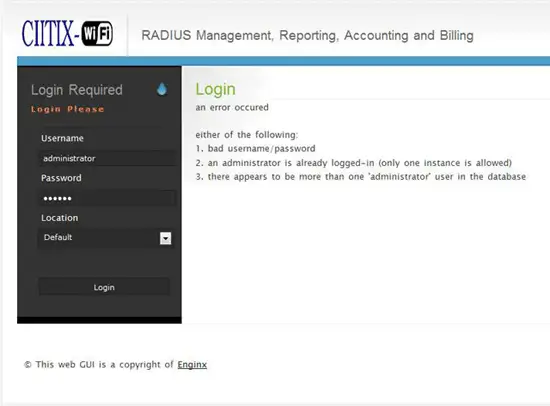The height and width of the screenshot is (406, 550).
Task: Click the 'Login Required' sidebar heading
Action: [77, 90]
